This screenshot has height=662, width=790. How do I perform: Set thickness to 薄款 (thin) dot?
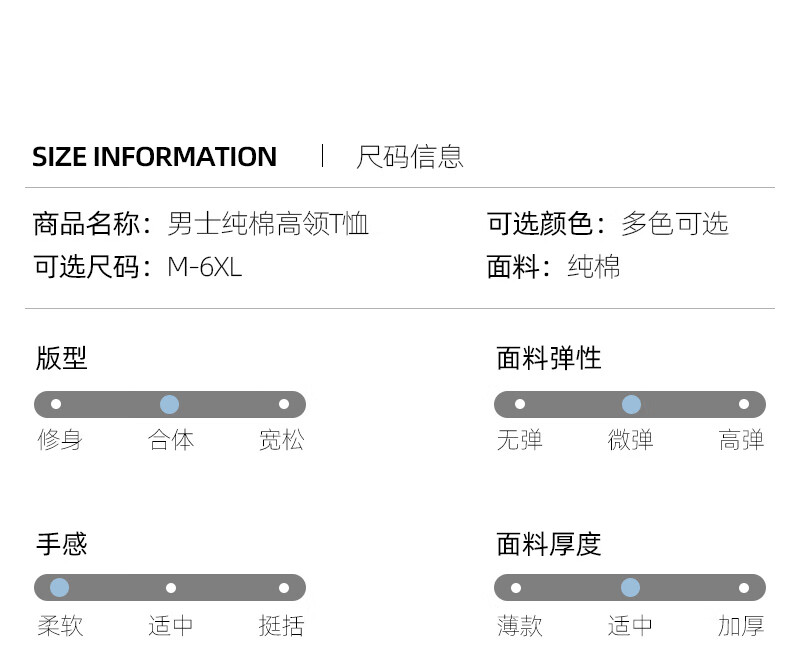pyautogui.click(x=516, y=588)
